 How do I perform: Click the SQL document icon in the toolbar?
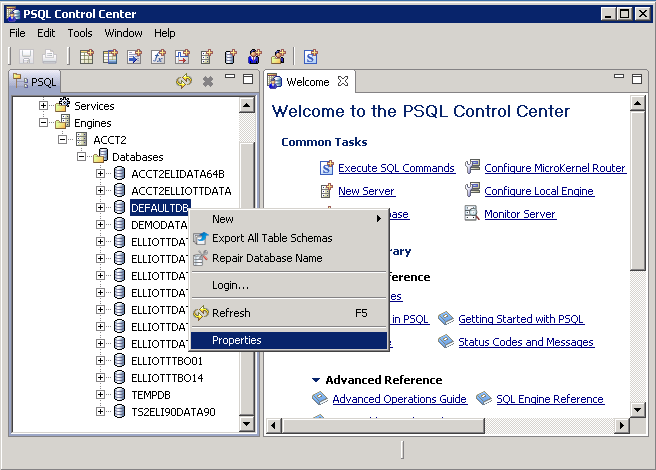point(311,57)
